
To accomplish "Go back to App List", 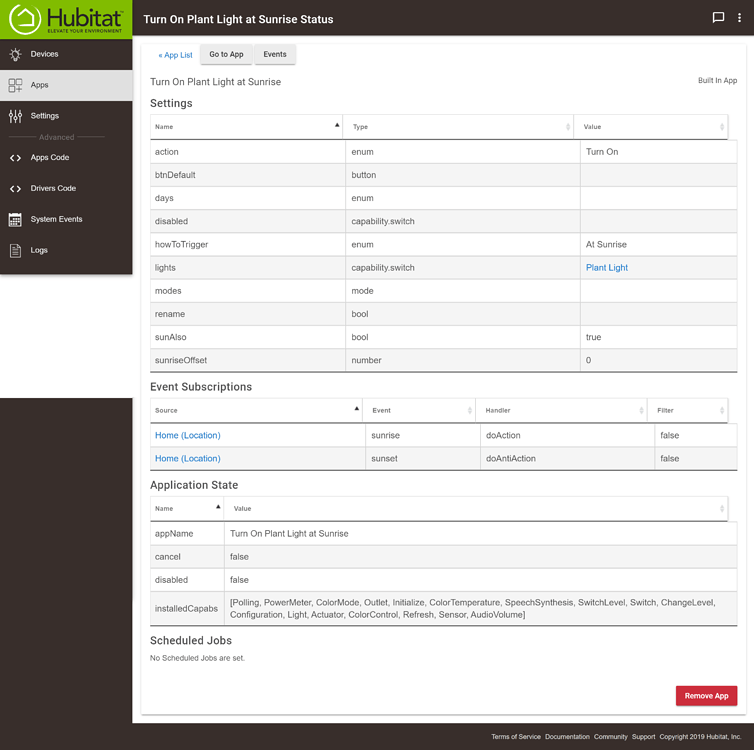I will click(x=176, y=55).
